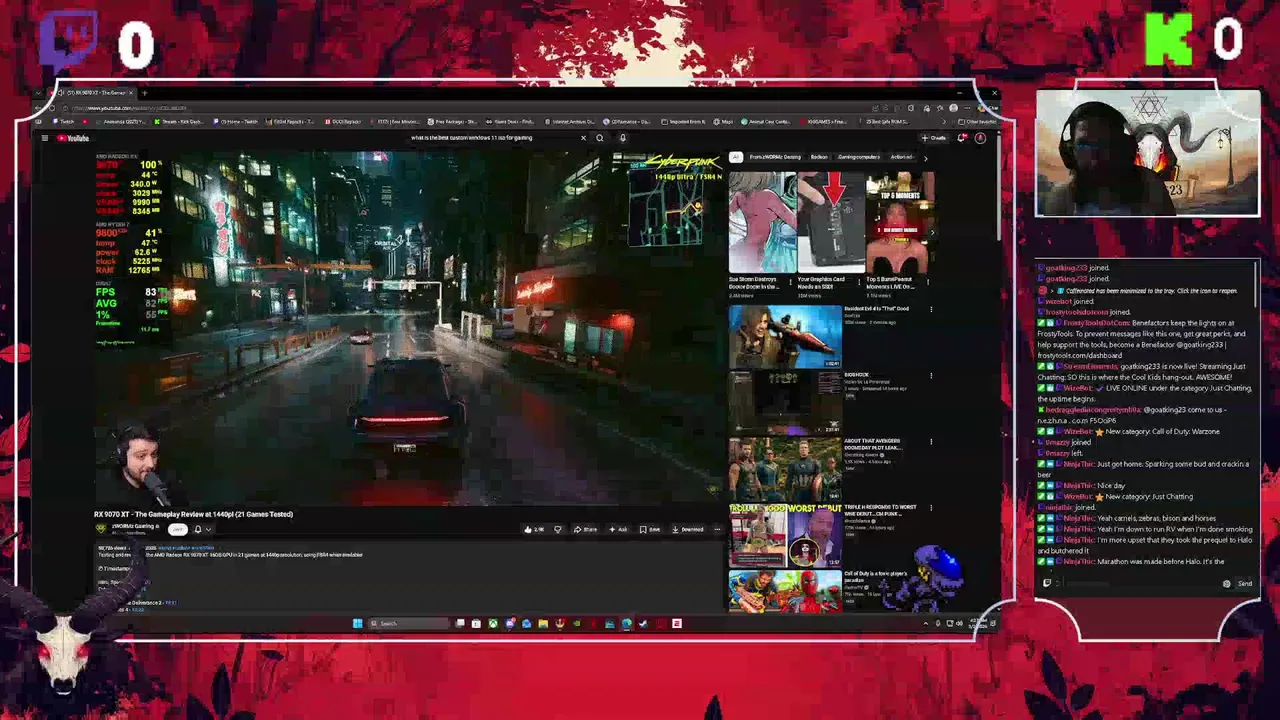Viewport: 1280px width, 720px height.
Task: Open the Maps bookmark in bookmarks bar
Action: [725, 122]
